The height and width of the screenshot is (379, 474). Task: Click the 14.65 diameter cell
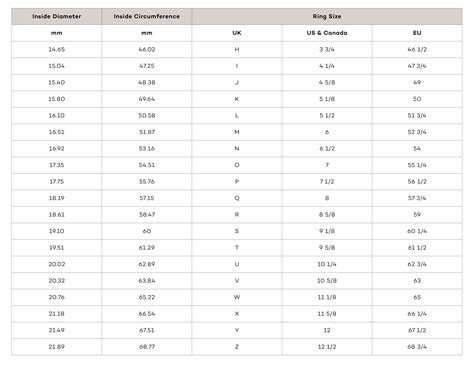[56, 50]
